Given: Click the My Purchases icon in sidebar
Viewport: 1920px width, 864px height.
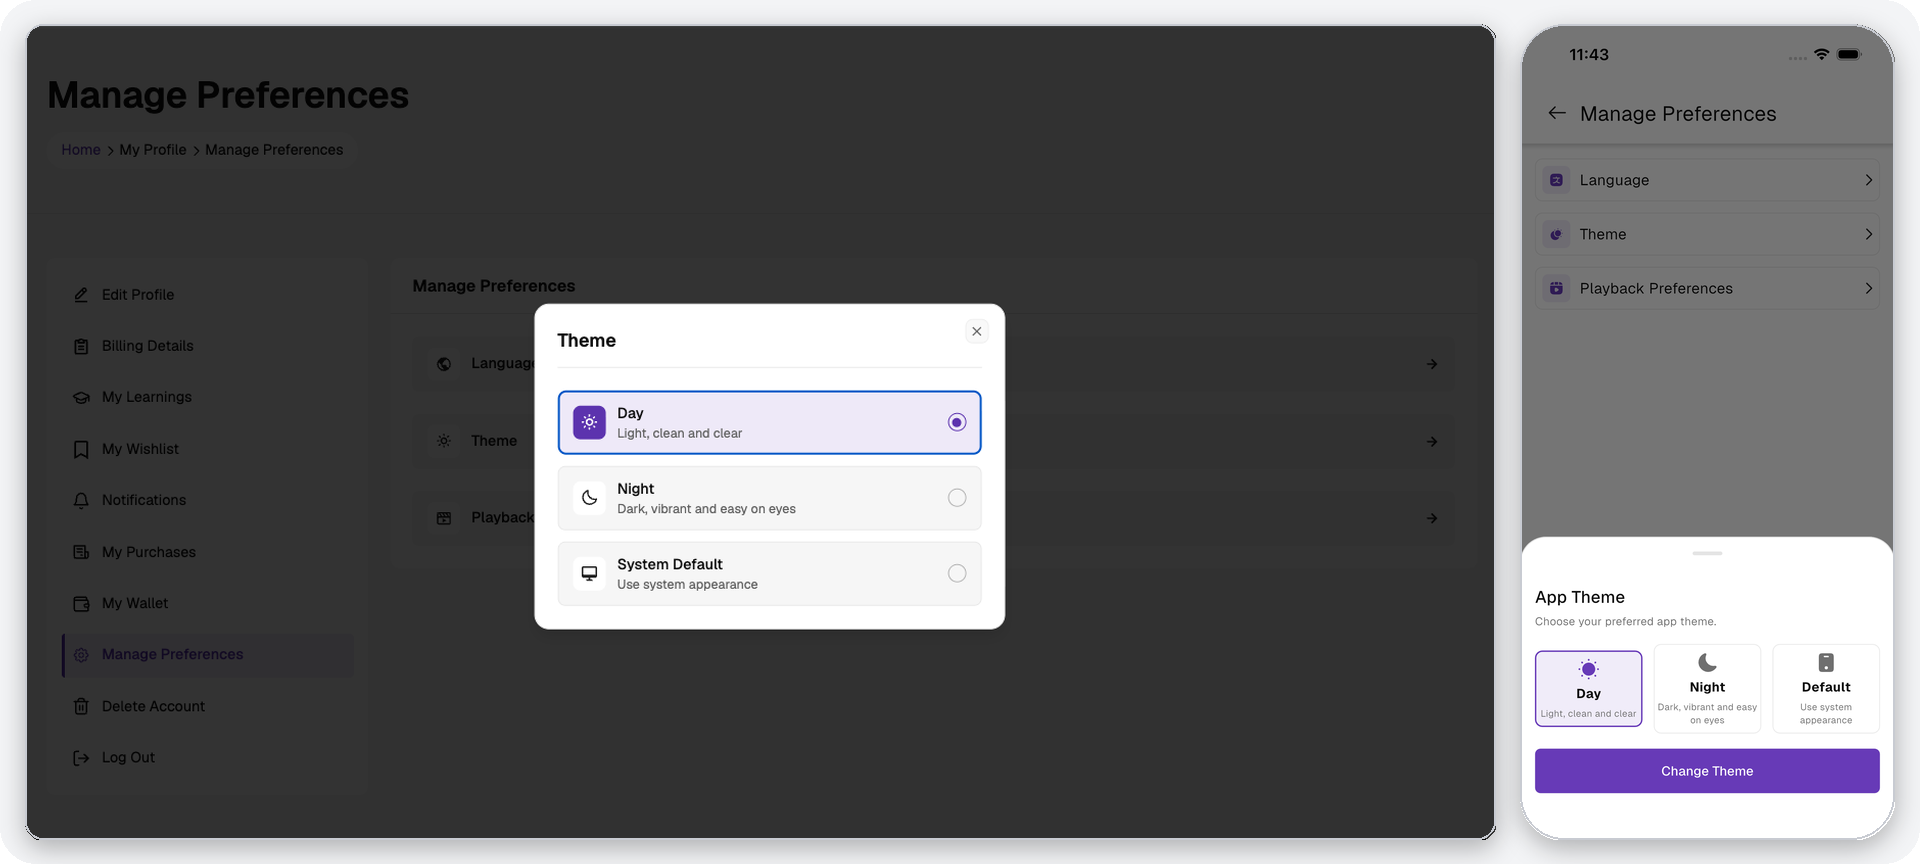Looking at the screenshot, I should pyautogui.click(x=81, y=552).
